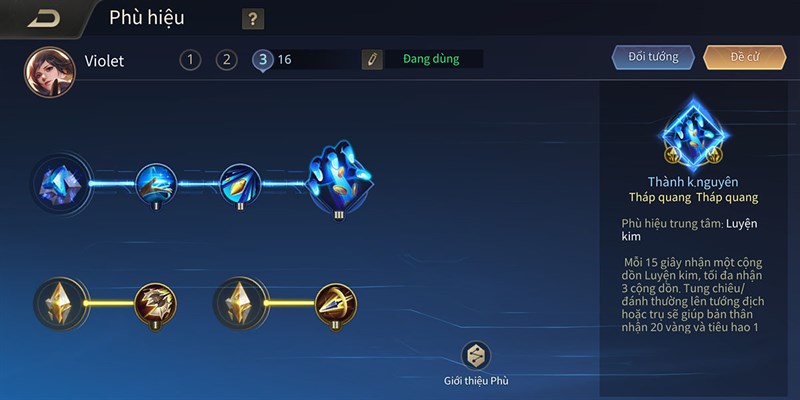
Task: Click the pencil rename icon
Action: pyautogui.click(x=372, y=60)
